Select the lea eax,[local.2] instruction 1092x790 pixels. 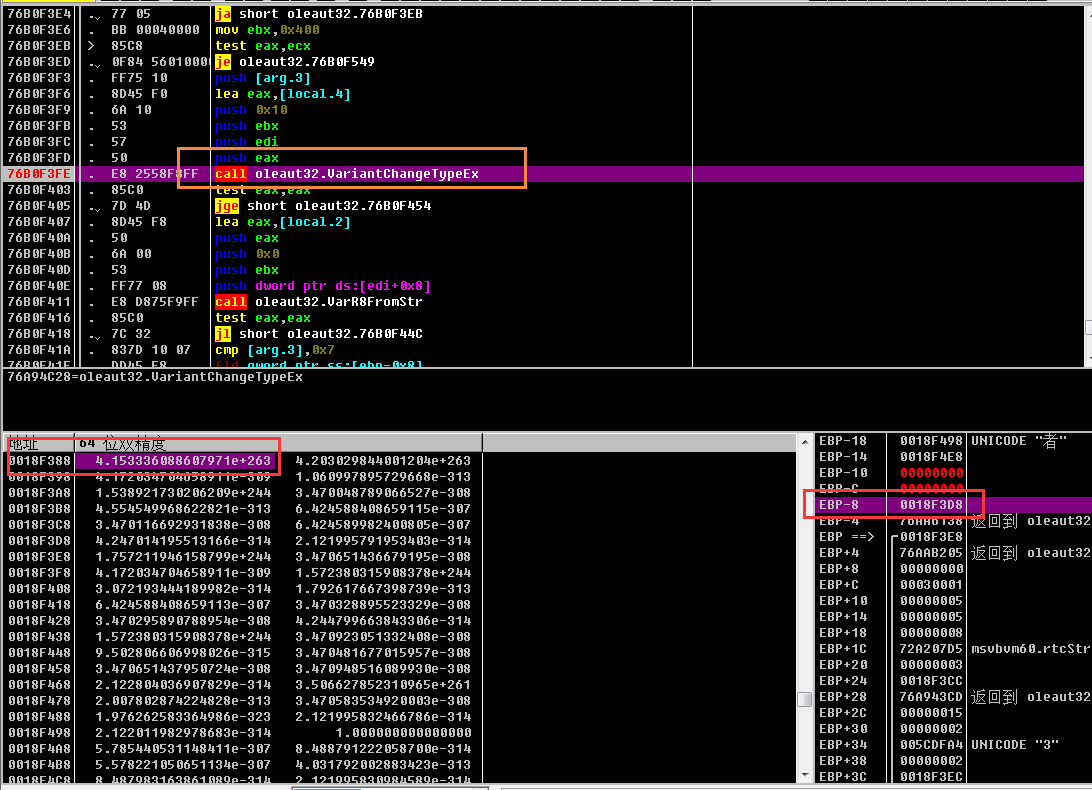[283, 222]
